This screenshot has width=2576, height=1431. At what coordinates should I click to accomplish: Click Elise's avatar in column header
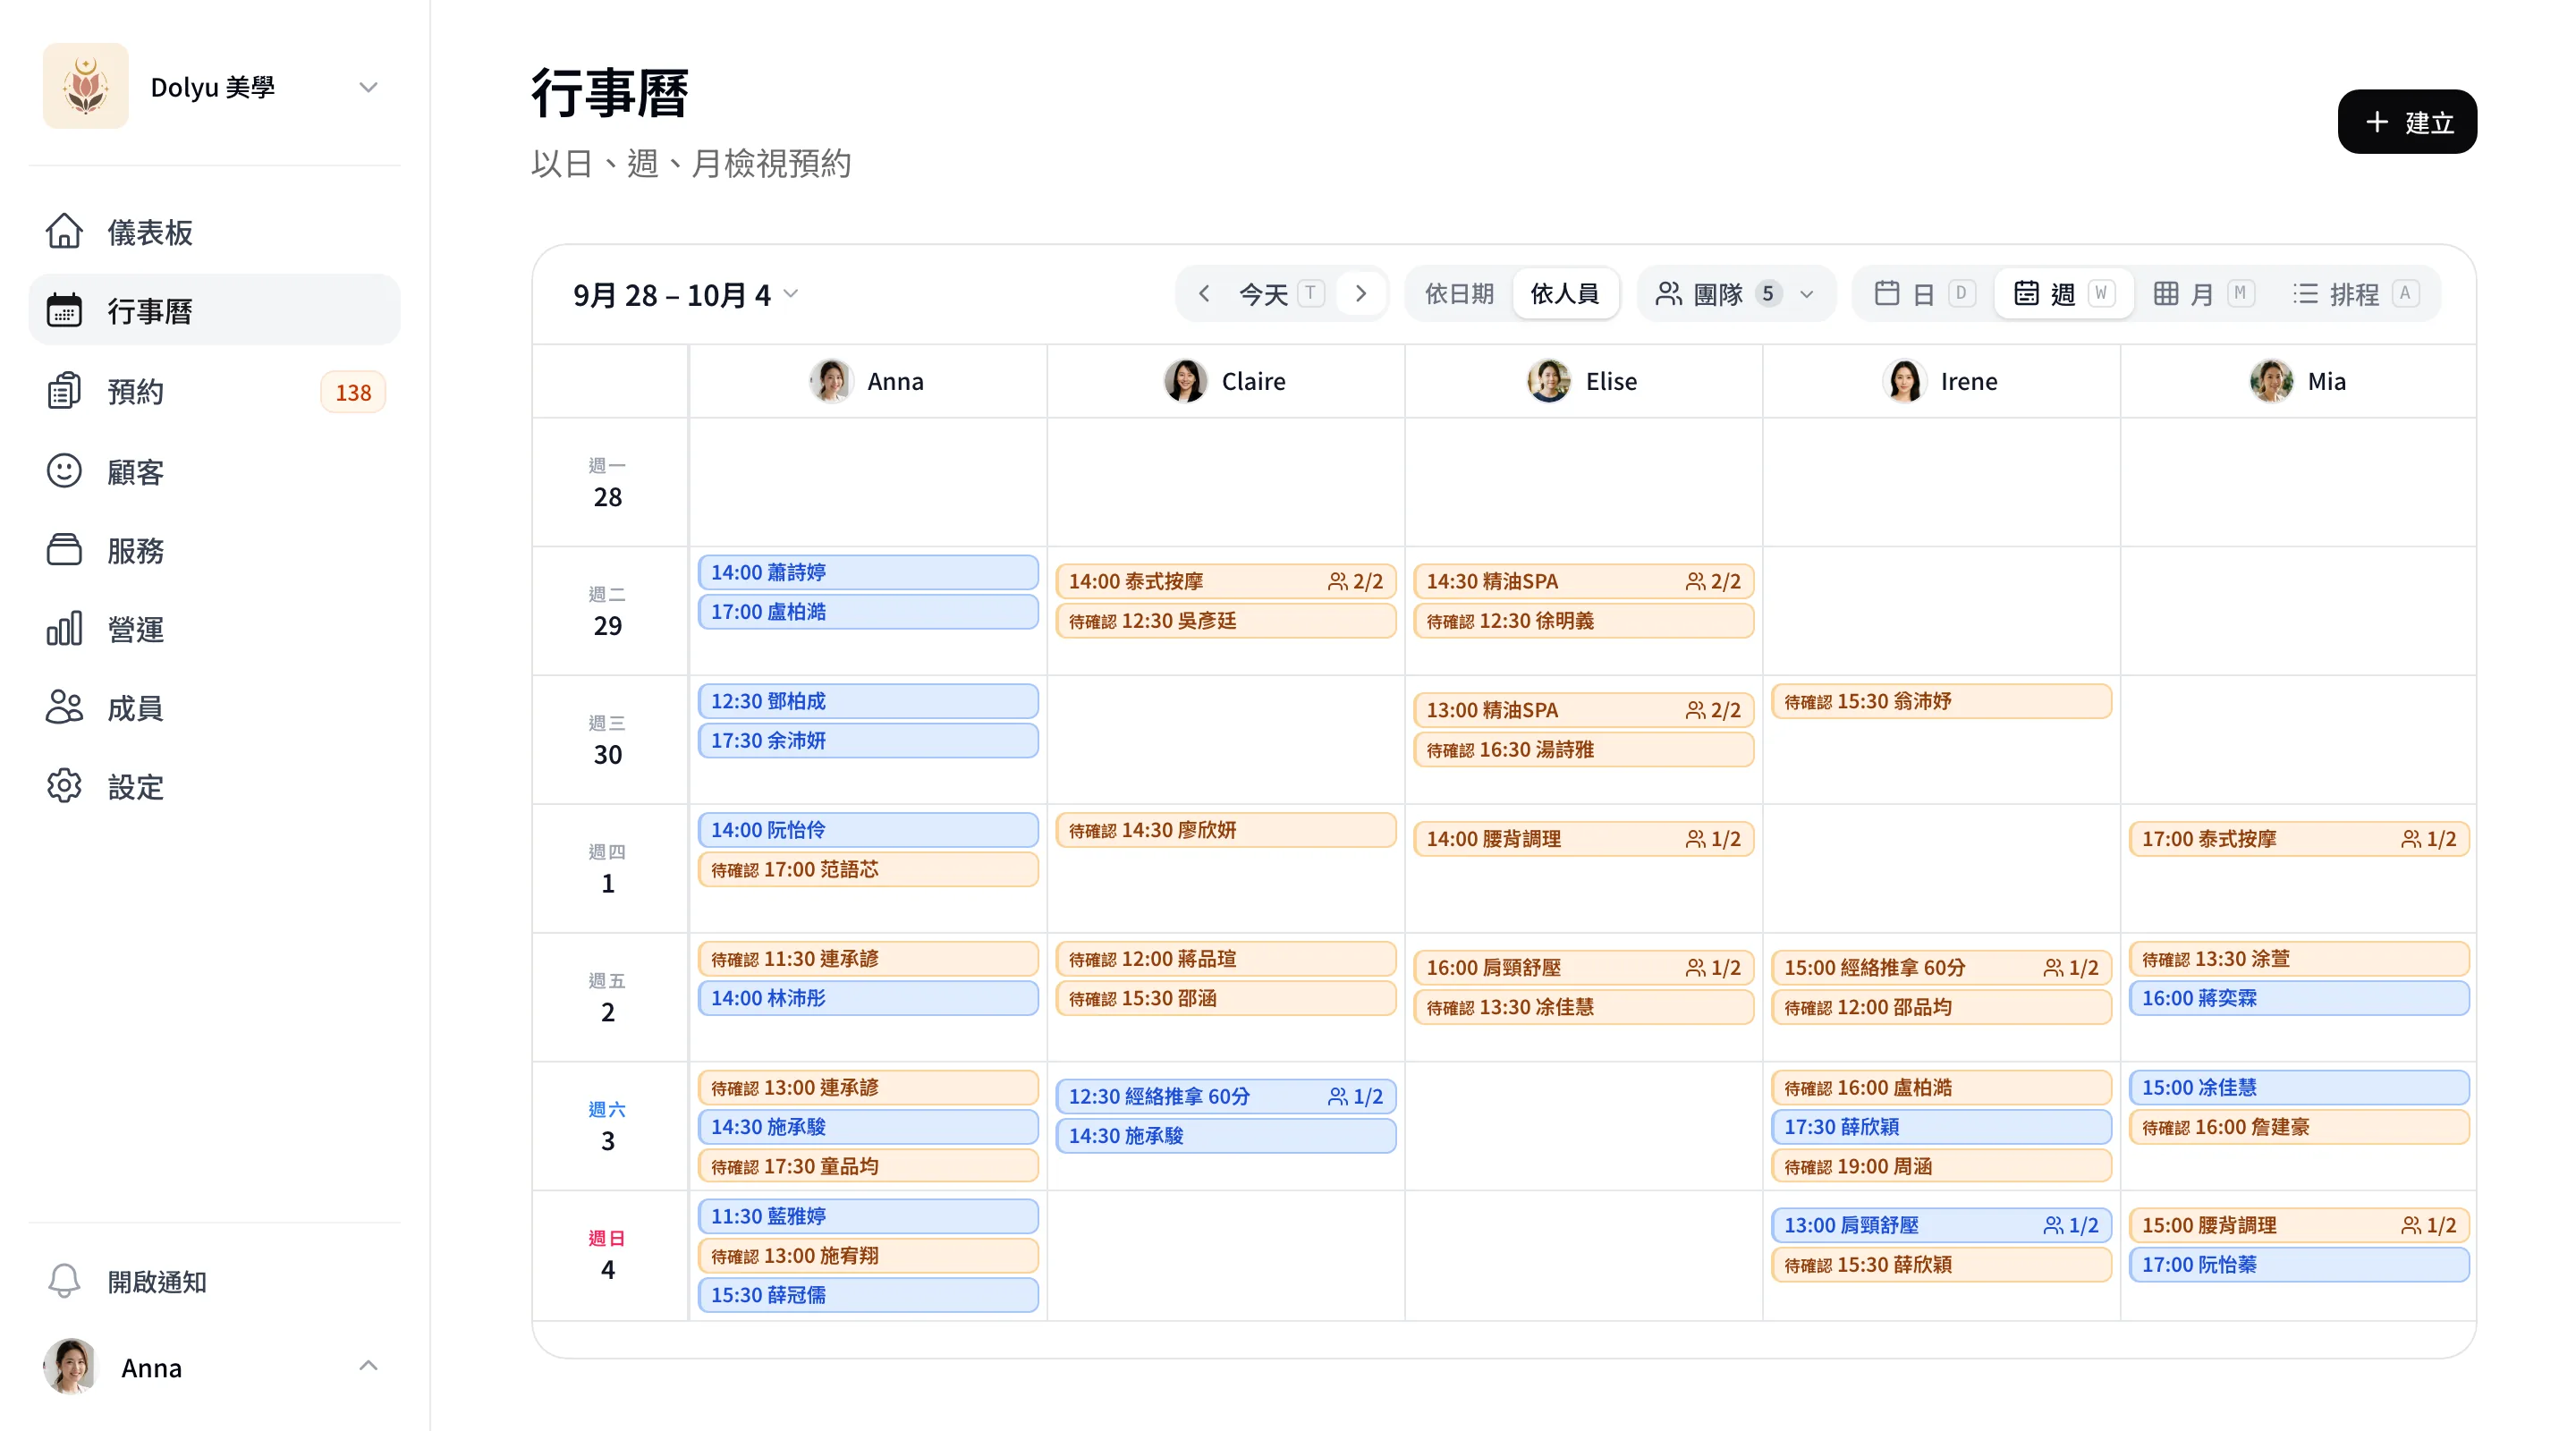(x=1549, y=381)
